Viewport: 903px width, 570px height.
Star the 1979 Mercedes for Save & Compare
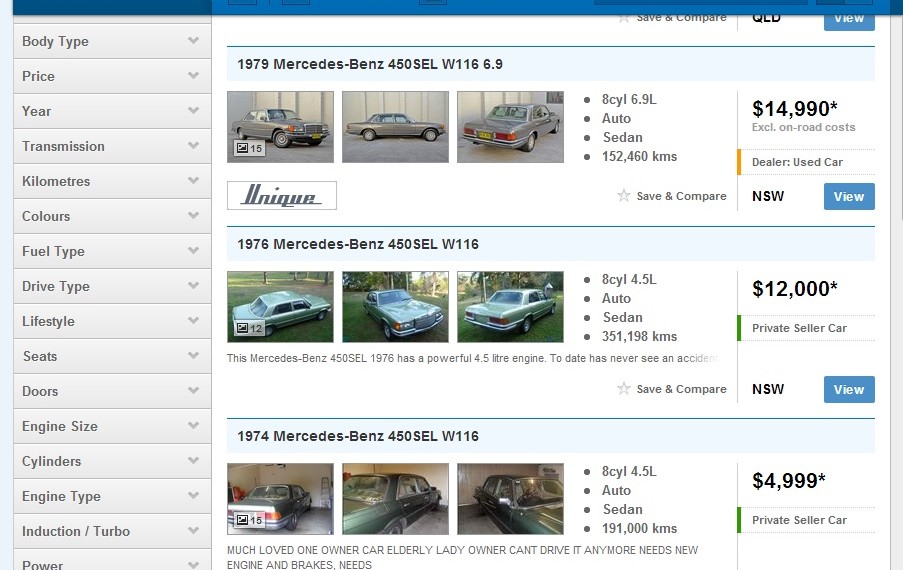click(x=624, y=196)
